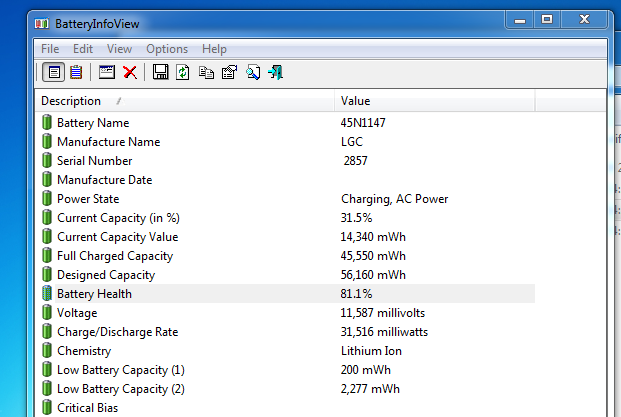Select the Power State row

(288, 199)
